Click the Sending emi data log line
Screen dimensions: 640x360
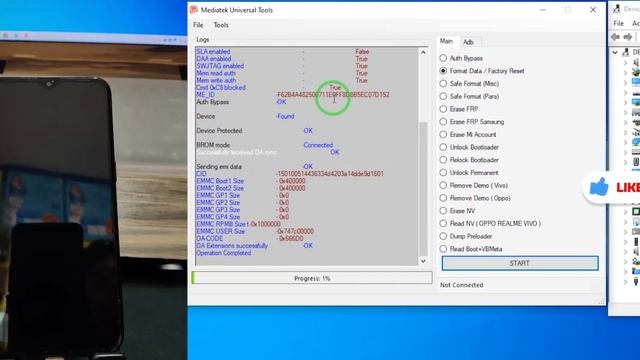(254, 167)
